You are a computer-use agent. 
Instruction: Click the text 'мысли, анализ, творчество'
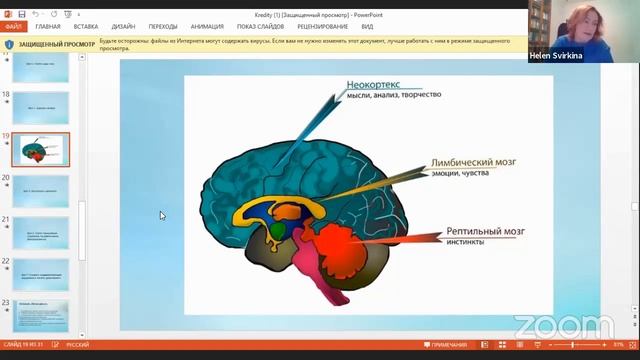click(x=394, y=95)
